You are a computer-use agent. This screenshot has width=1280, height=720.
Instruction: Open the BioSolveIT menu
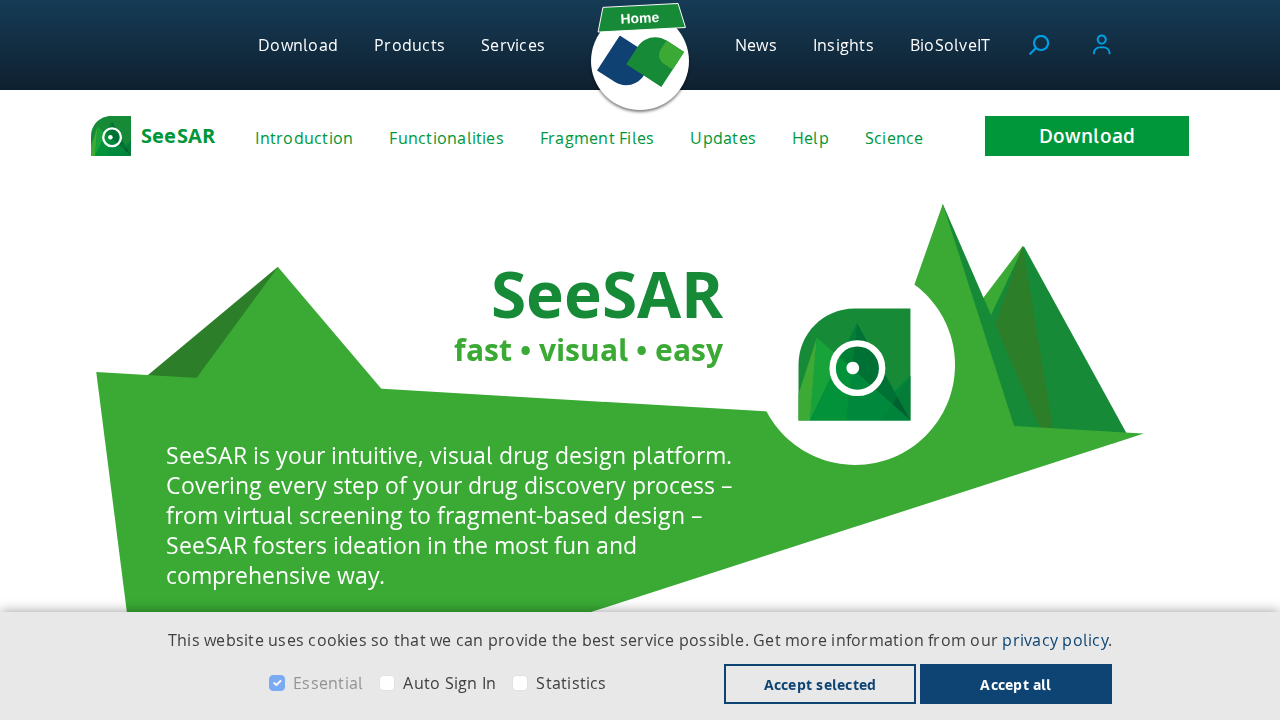(x=950, y=45)
